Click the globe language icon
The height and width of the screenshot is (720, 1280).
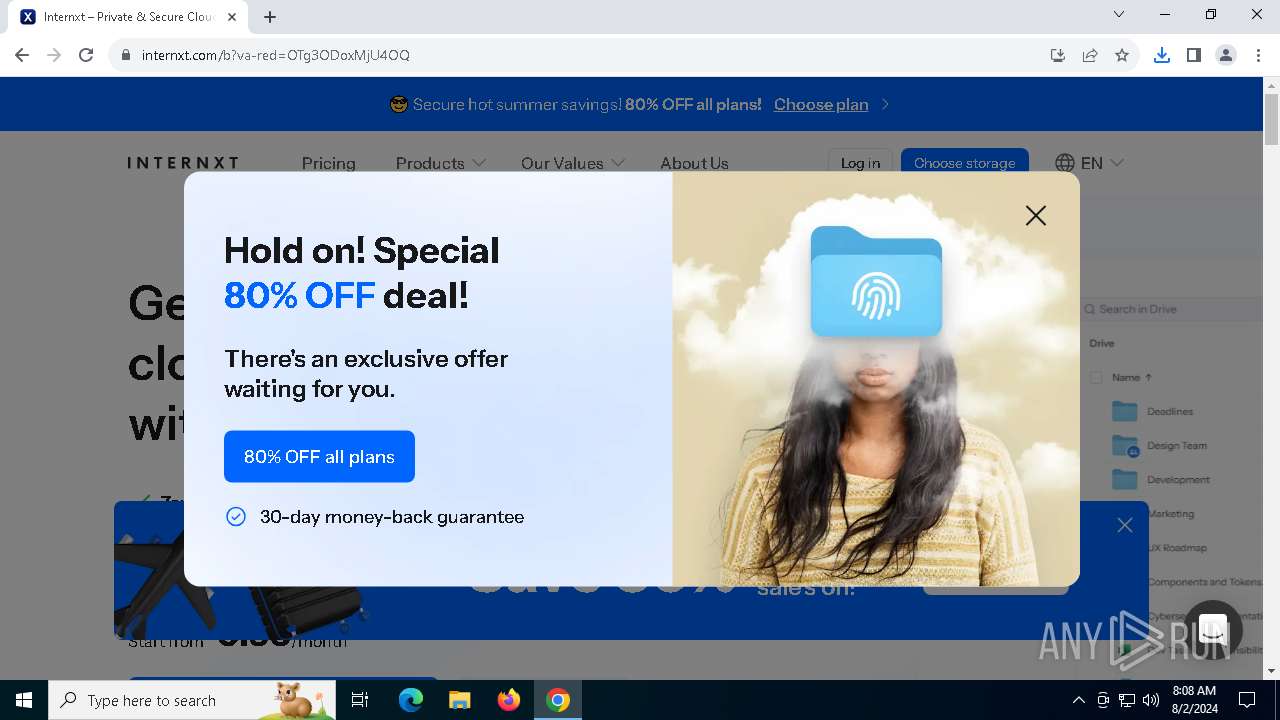(1065, 163)
